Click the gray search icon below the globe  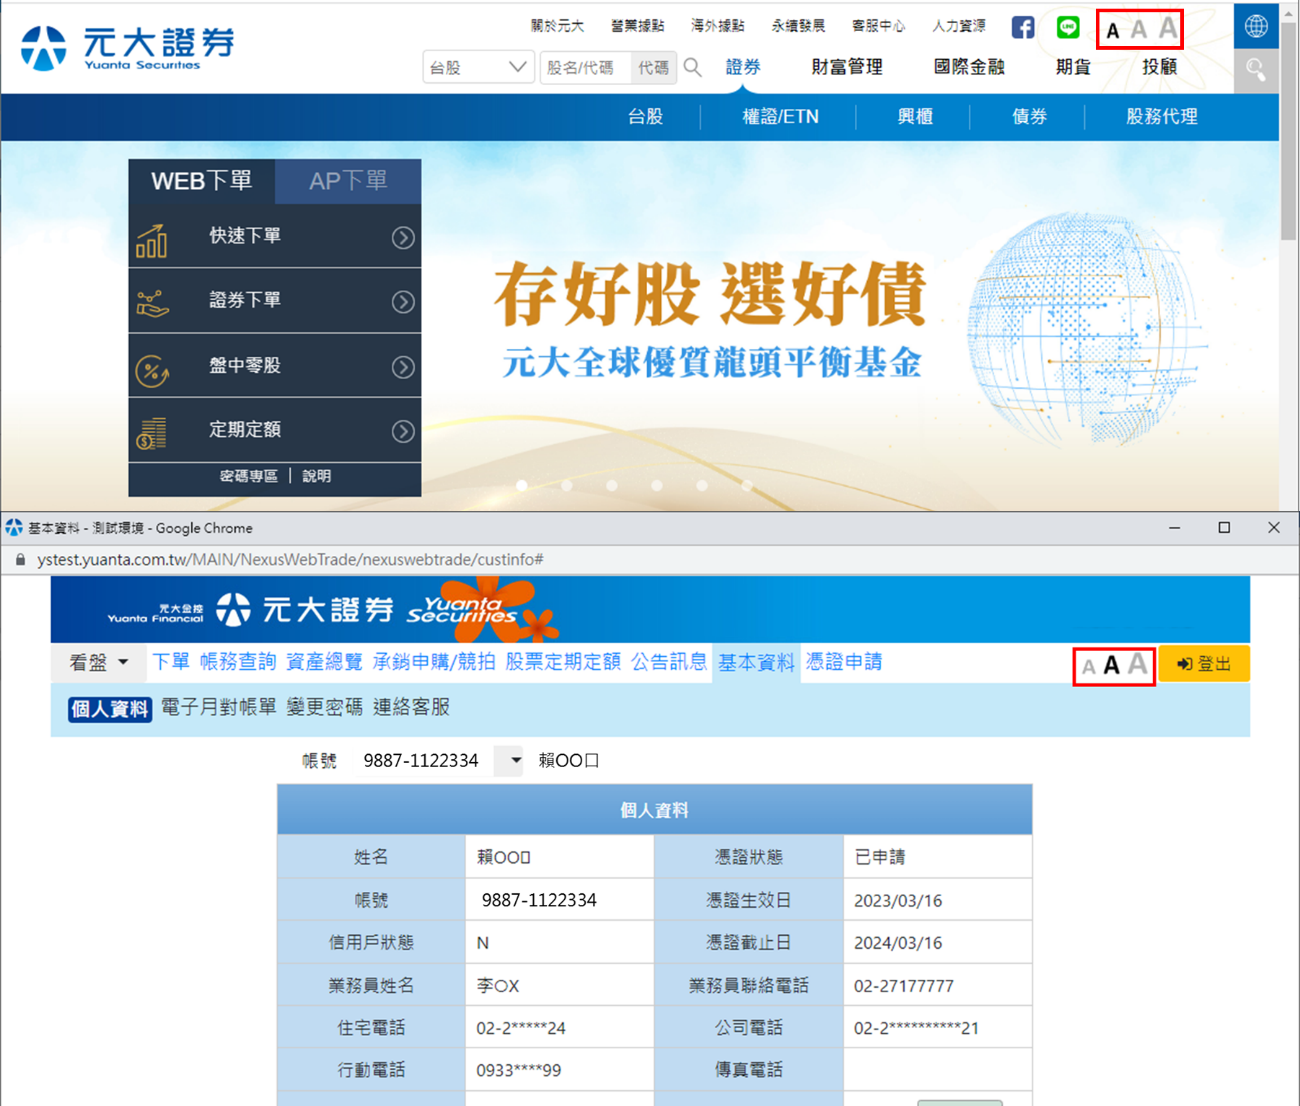1256,70
